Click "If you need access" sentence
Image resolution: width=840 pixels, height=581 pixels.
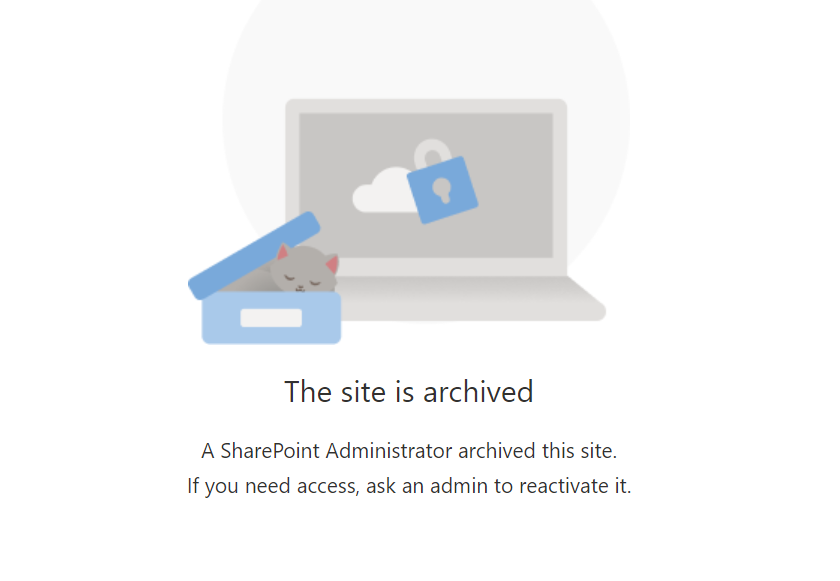[x=409, y=486]
